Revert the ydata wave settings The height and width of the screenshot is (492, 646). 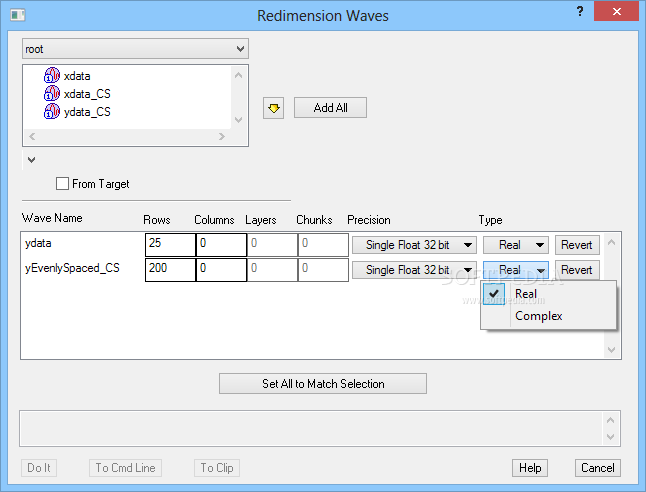(x=577, y=245)
